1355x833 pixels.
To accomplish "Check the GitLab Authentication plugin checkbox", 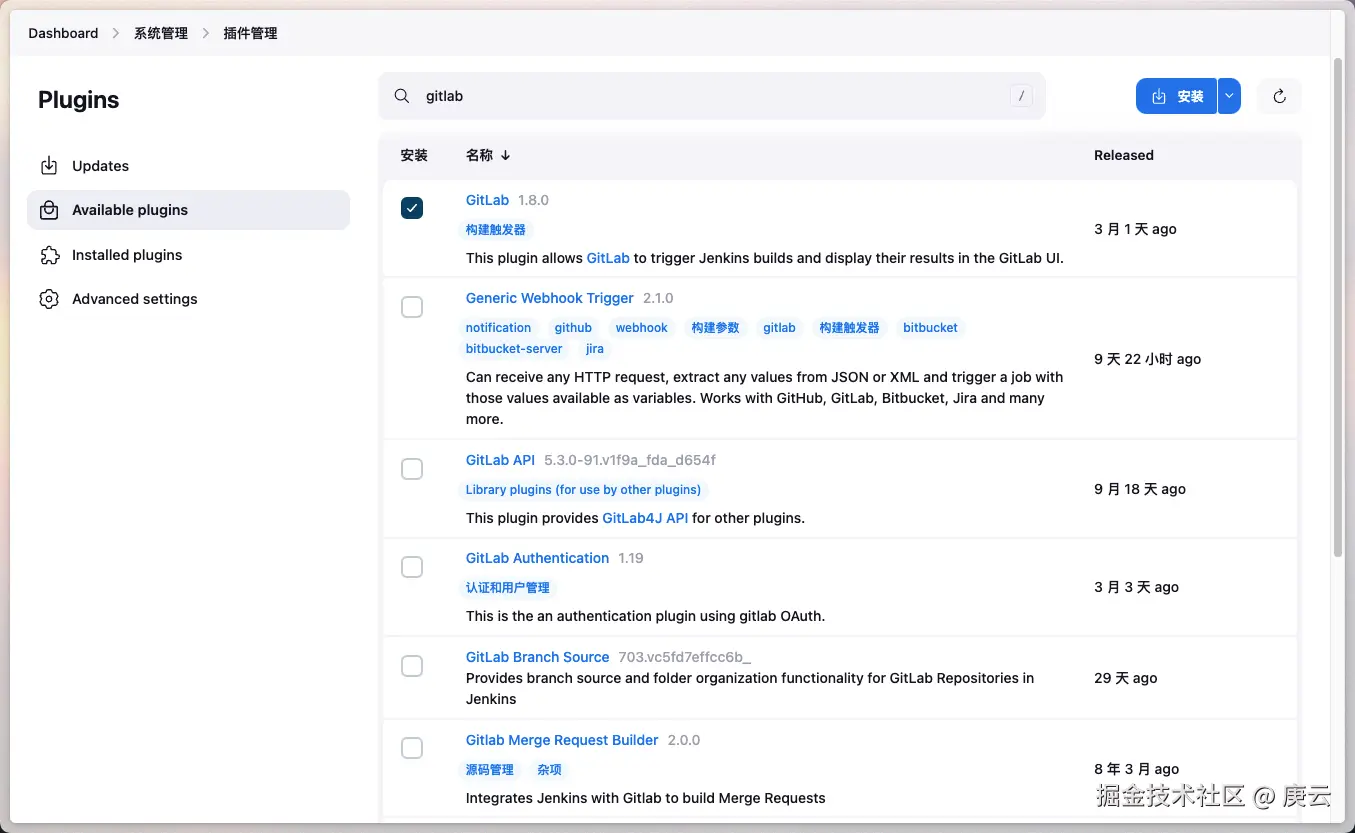I will 412,567.
